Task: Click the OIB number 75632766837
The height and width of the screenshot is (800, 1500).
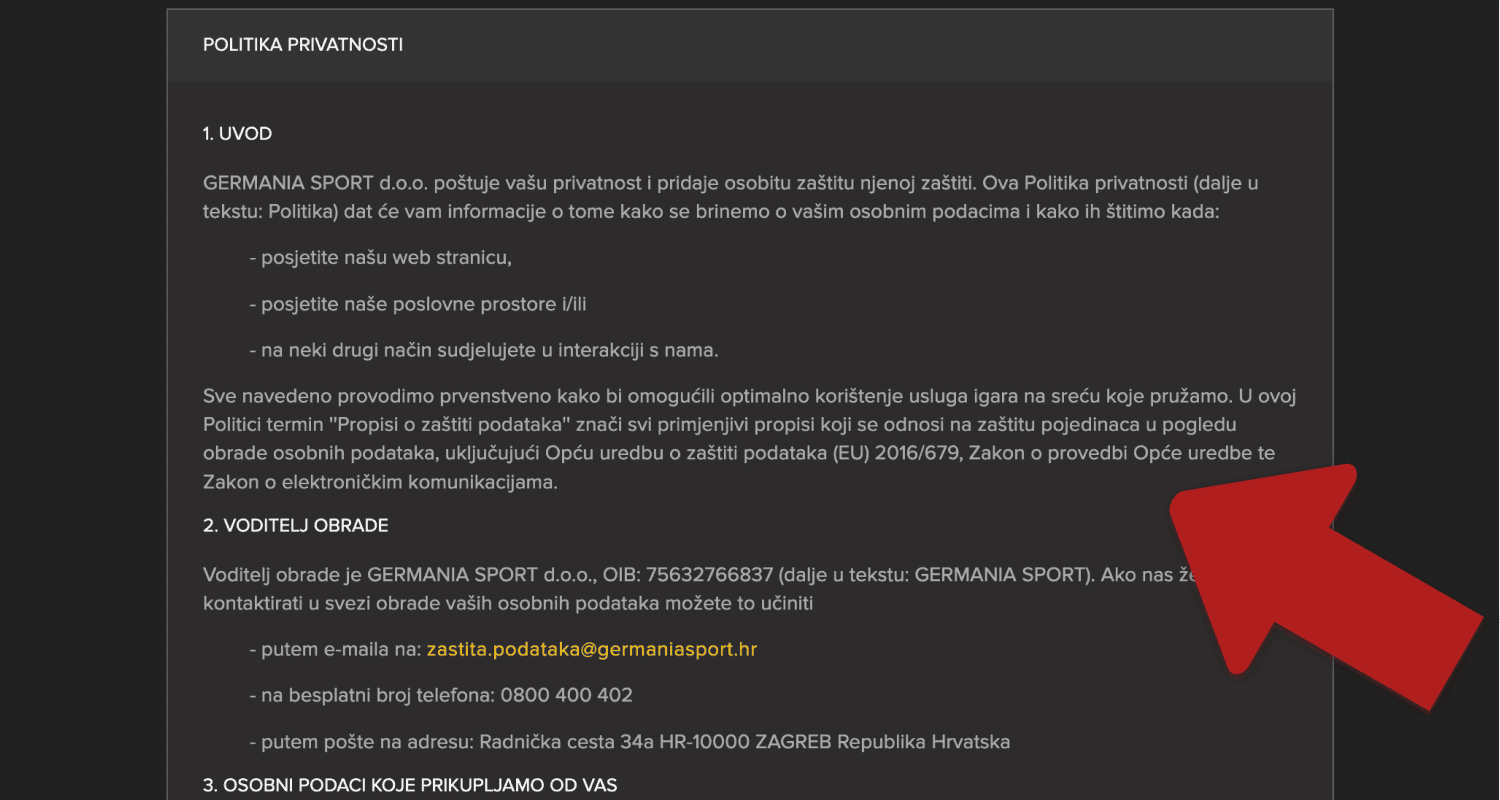Action: point(710,575)
